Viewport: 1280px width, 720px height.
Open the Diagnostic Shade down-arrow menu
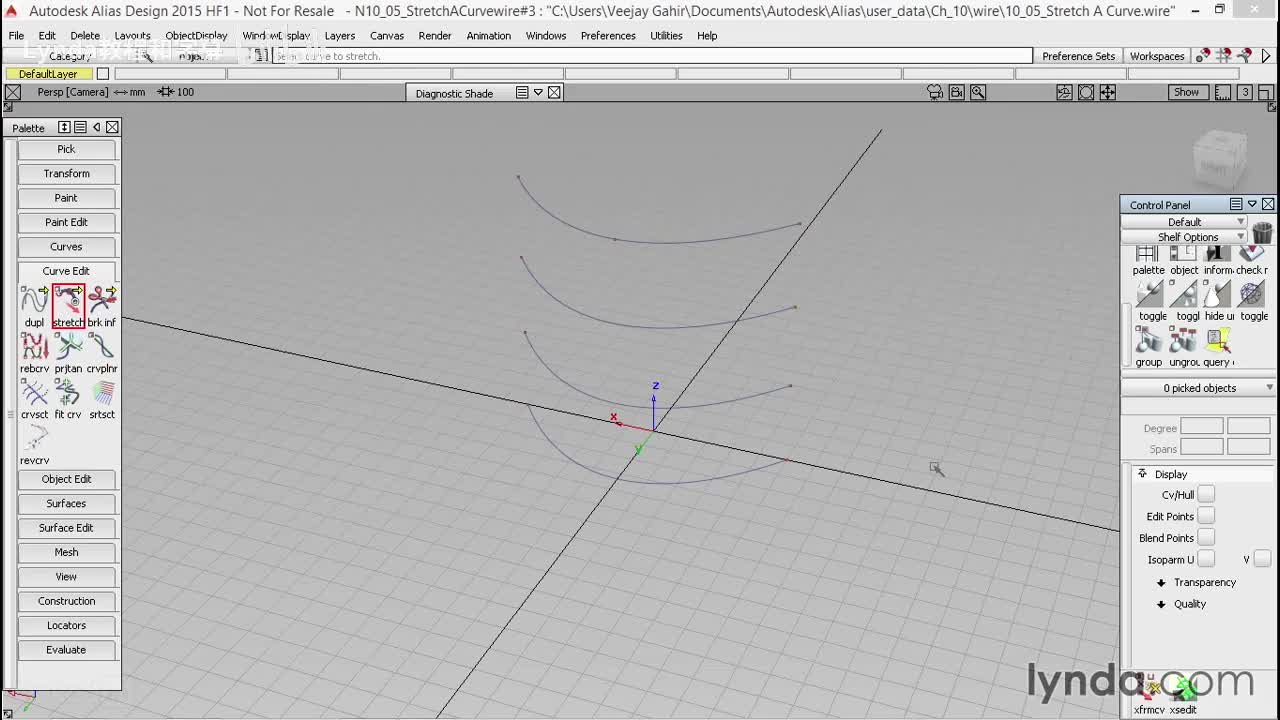pyautogui.click(x=538, y=92)
